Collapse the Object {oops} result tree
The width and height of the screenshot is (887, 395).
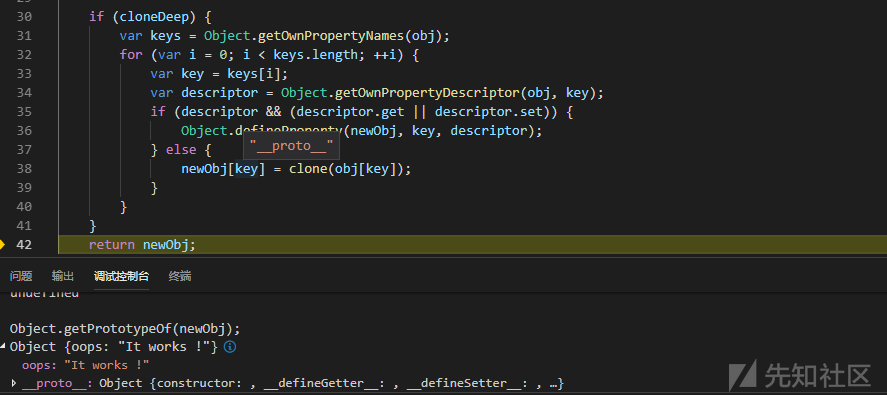[x=3, y=346]
